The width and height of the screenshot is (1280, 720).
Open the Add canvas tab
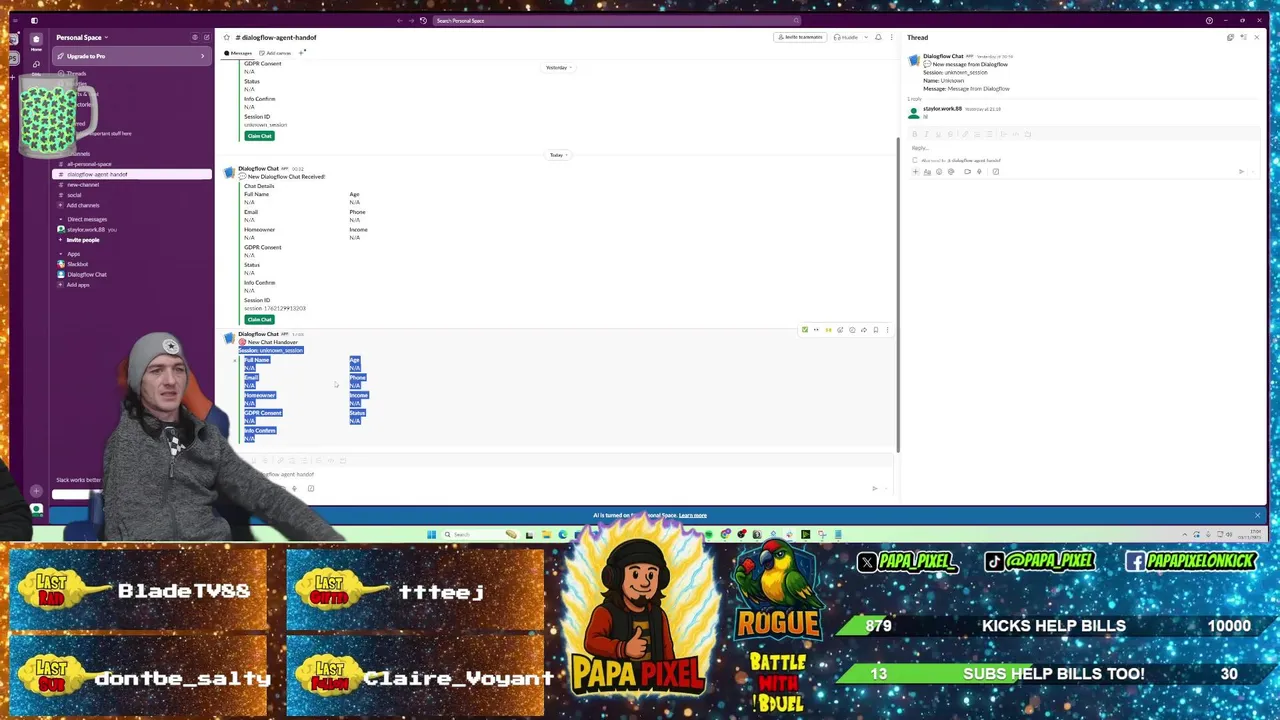276,53
